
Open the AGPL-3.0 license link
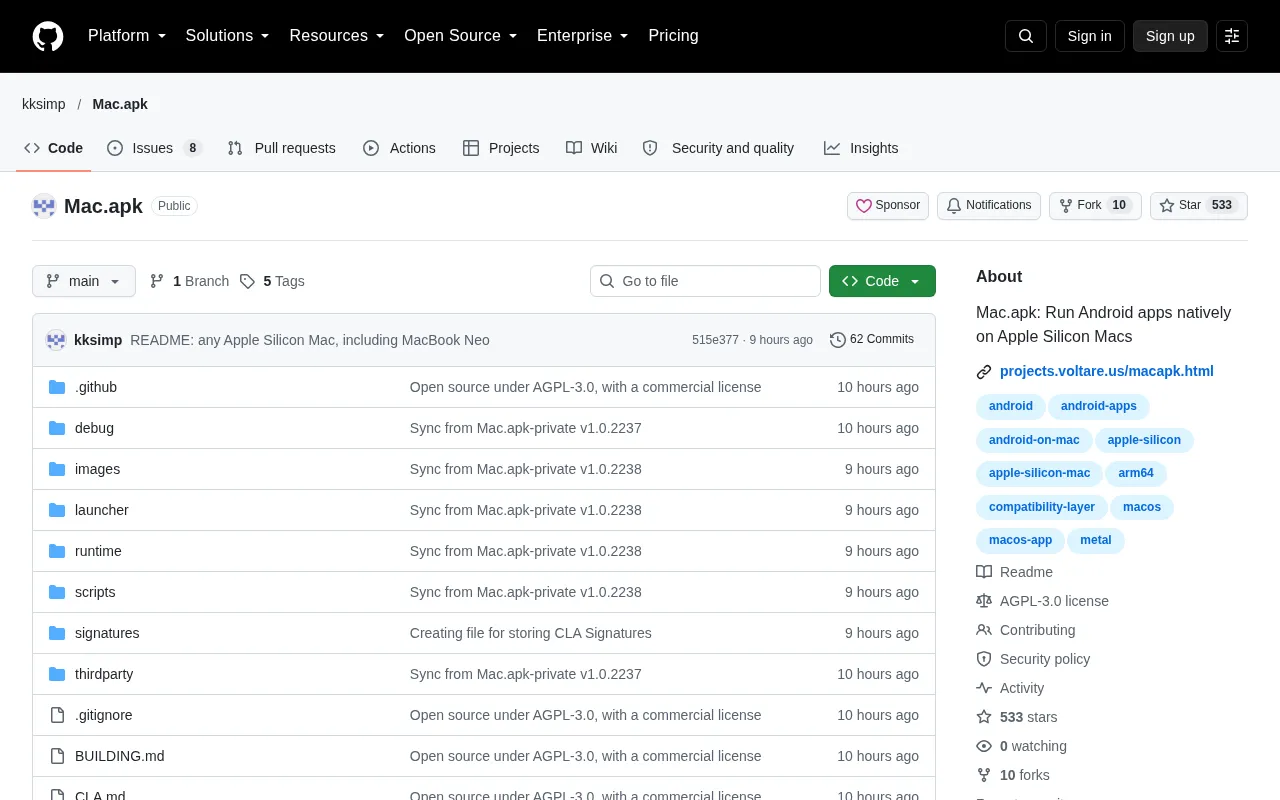click(1054, 601)
